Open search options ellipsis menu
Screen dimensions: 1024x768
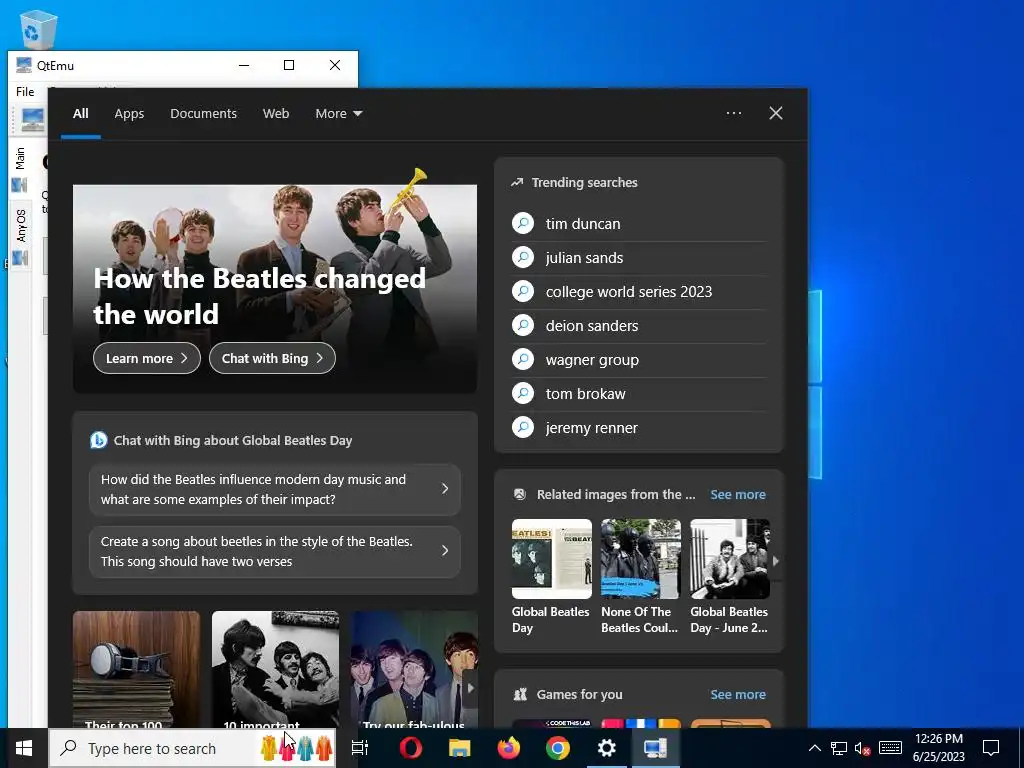[733, 113]
